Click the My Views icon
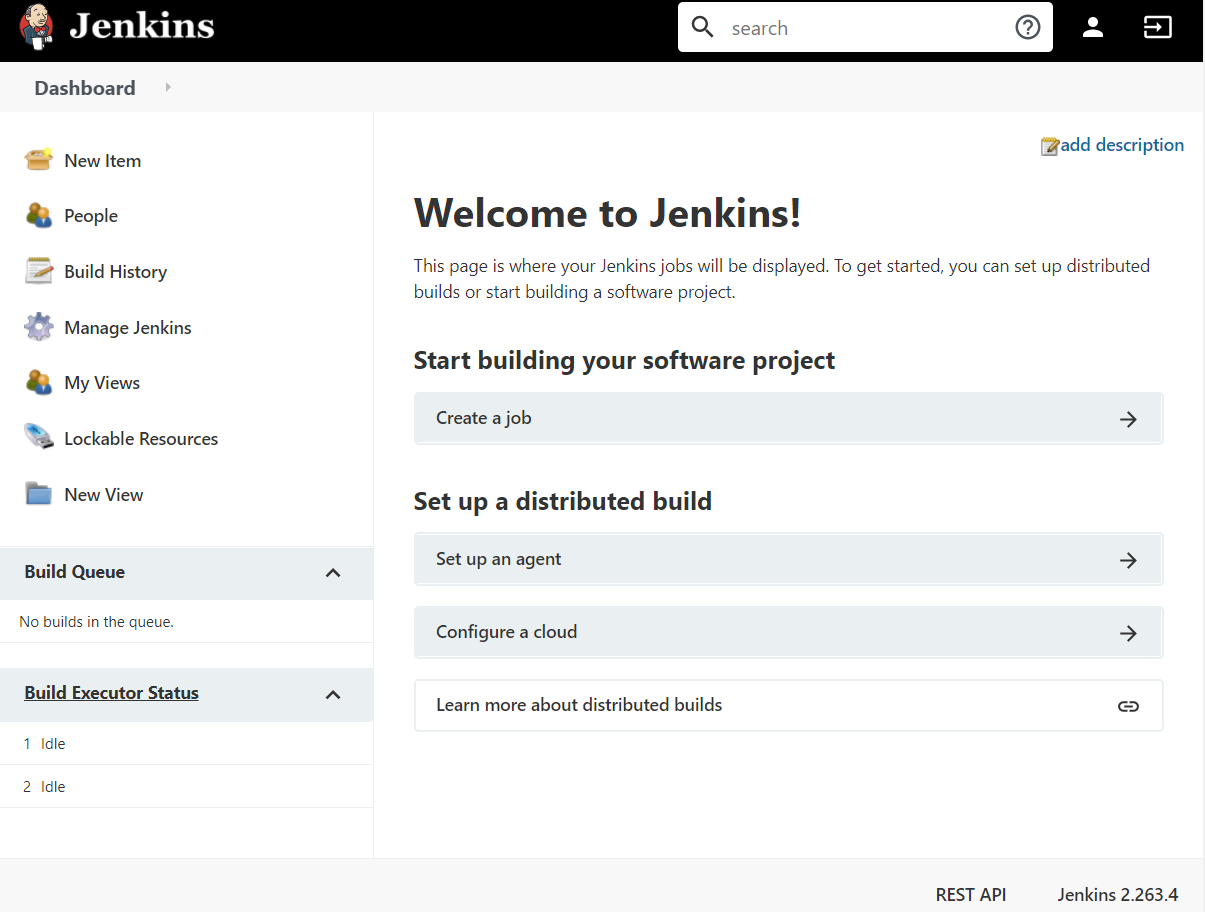The height and width of the screenshot is (912, 1205). (38, 382)
